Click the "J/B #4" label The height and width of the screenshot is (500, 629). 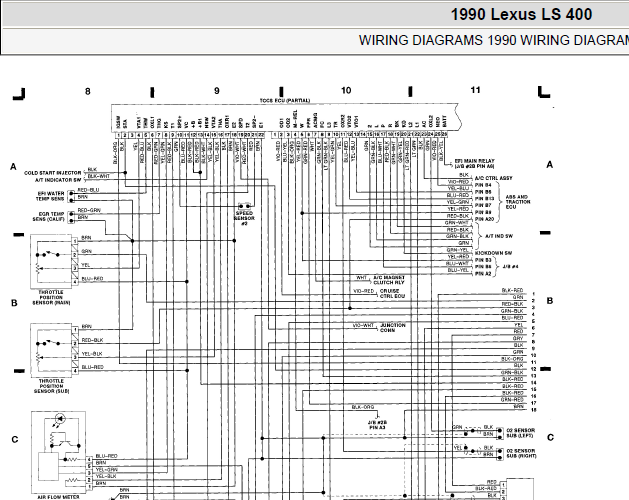tap(510, 266)
